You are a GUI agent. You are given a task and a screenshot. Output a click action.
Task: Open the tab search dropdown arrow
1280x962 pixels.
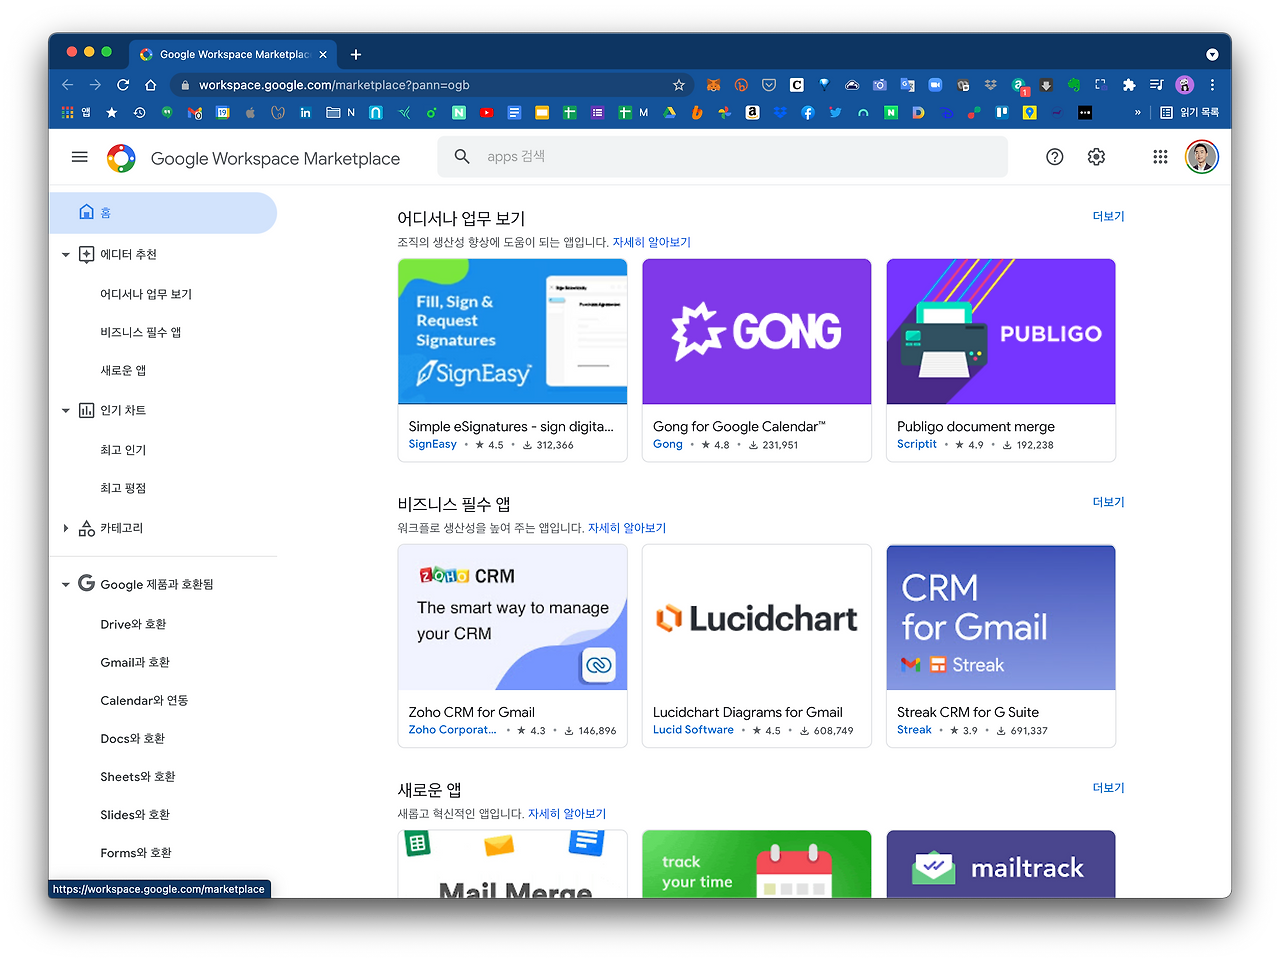tap(1212, 54)
